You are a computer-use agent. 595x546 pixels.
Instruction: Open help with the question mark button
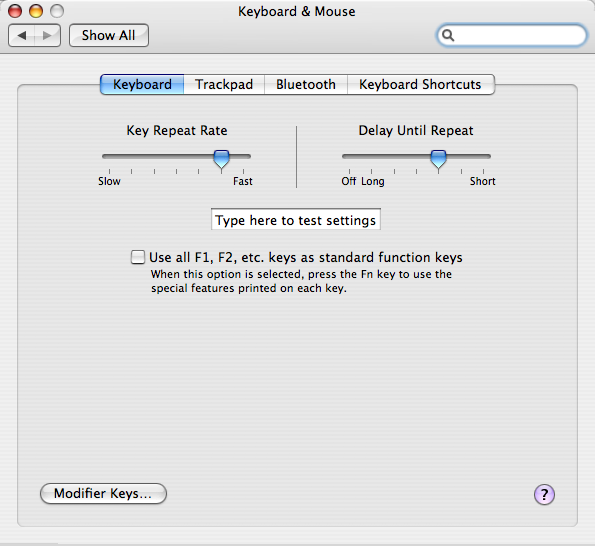click(x=544, y=494)
